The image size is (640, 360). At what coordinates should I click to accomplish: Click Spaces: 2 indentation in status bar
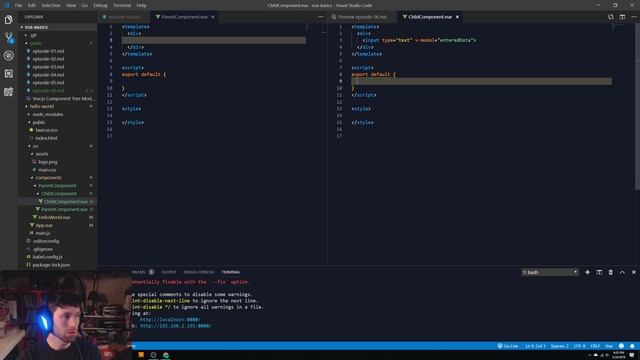tap(559, 346)
